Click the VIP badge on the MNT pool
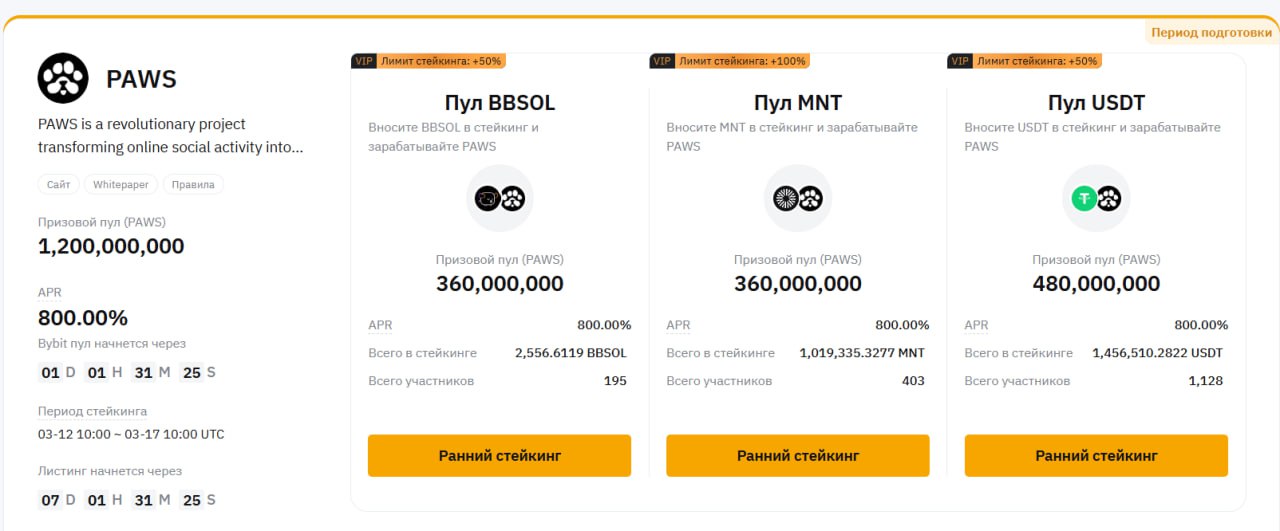 662,61
